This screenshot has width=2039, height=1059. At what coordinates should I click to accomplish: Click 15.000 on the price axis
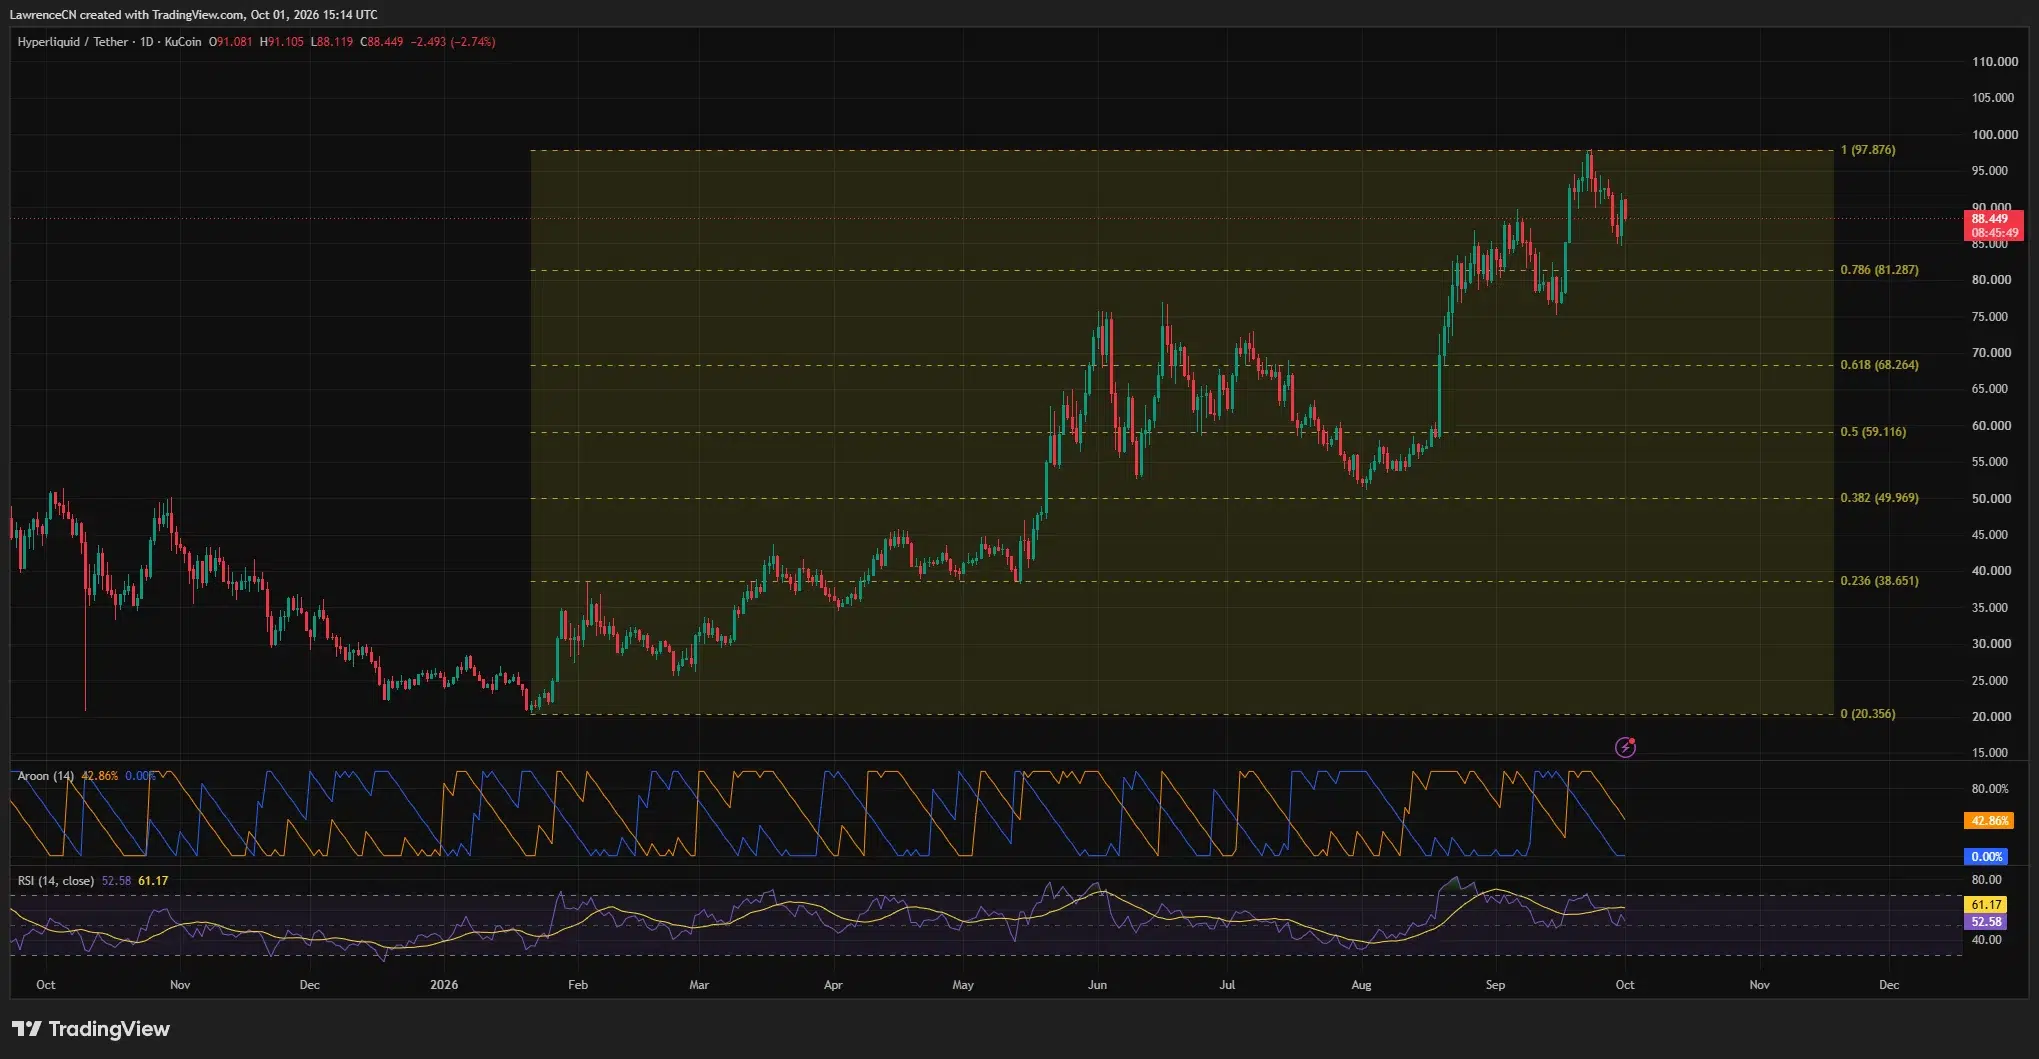pyautogui.click(x=1990, y=753)
